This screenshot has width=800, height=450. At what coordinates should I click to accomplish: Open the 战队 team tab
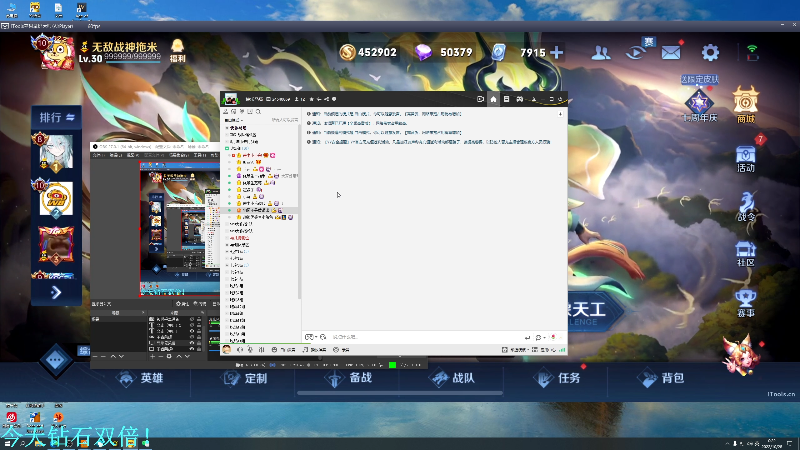click(x=452, y=378)
